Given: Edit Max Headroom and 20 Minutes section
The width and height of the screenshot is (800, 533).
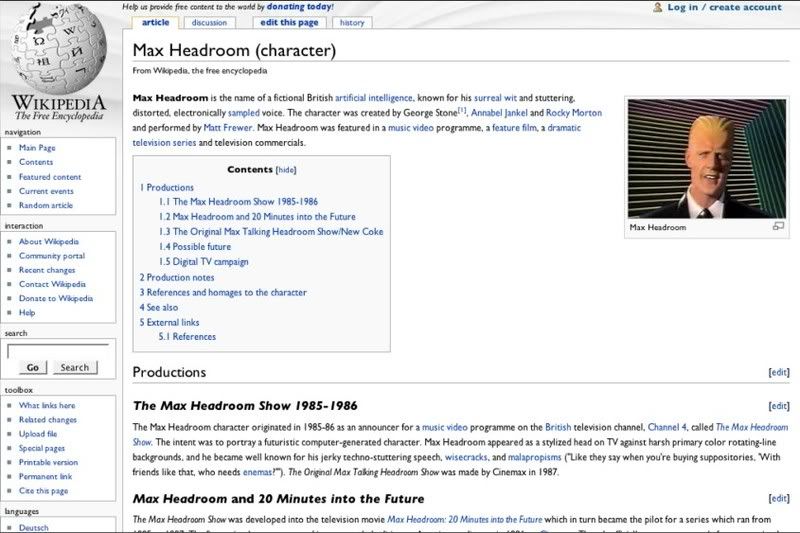Looking at the screenshot, I should pos(779,498).
